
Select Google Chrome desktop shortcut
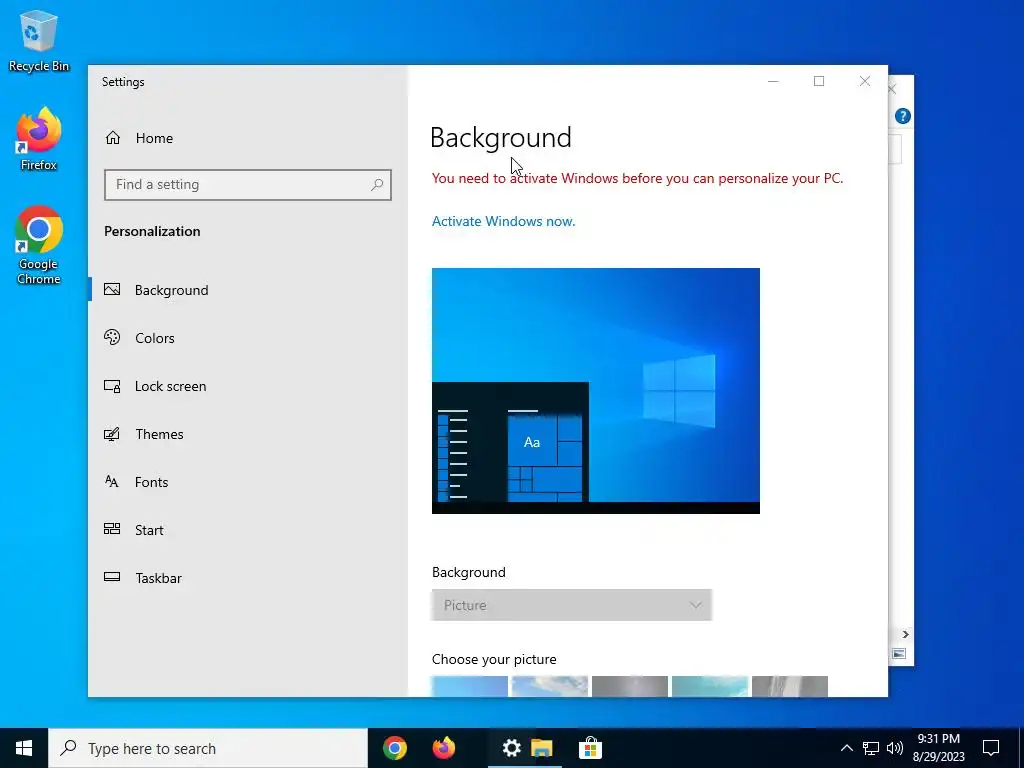point(39,246)
